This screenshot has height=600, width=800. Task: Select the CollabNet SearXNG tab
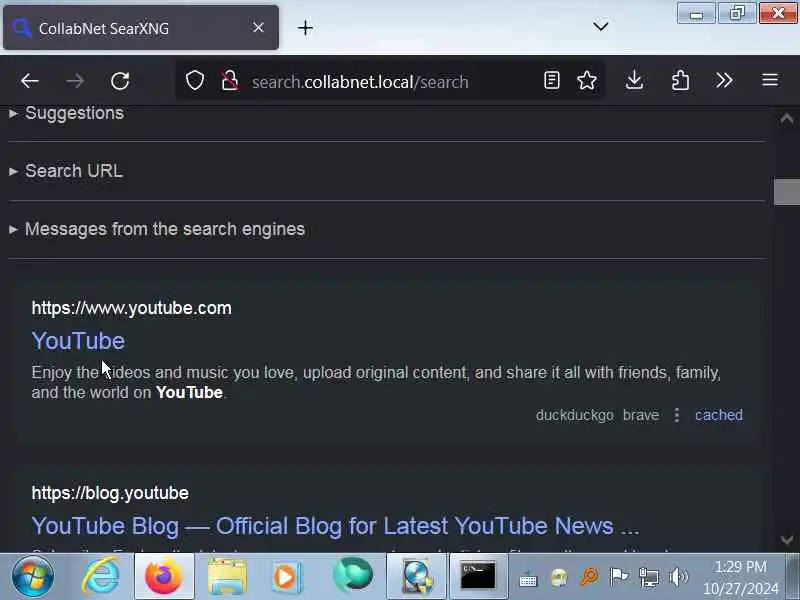click(141, 28)
